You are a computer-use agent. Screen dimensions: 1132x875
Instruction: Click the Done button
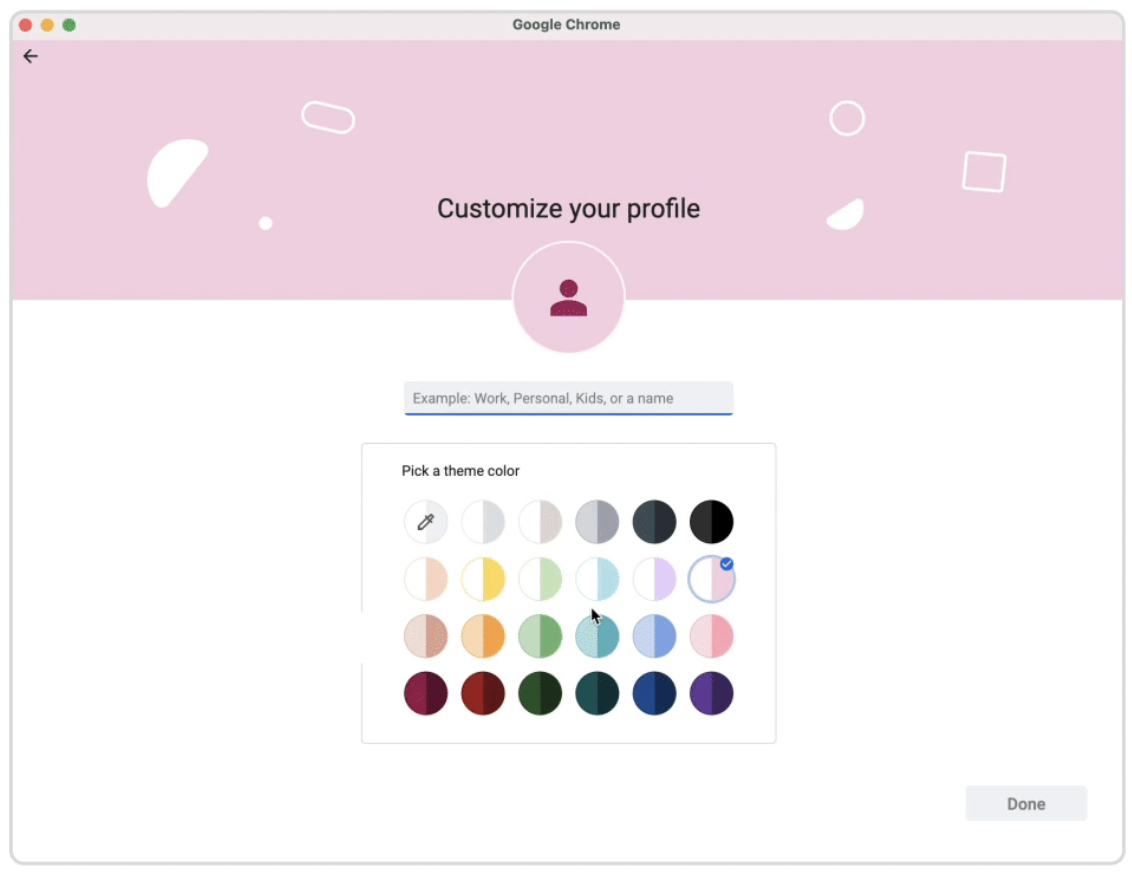click(x=1026, y=803)
